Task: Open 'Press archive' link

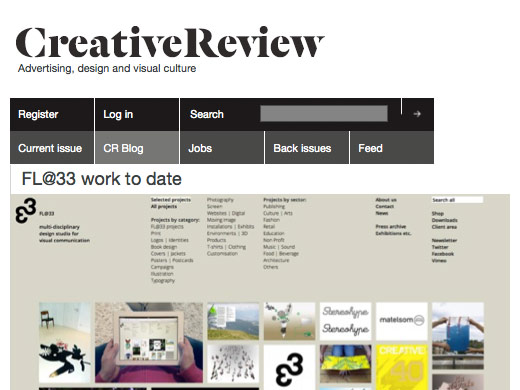Action: click(x=391, y=227)
